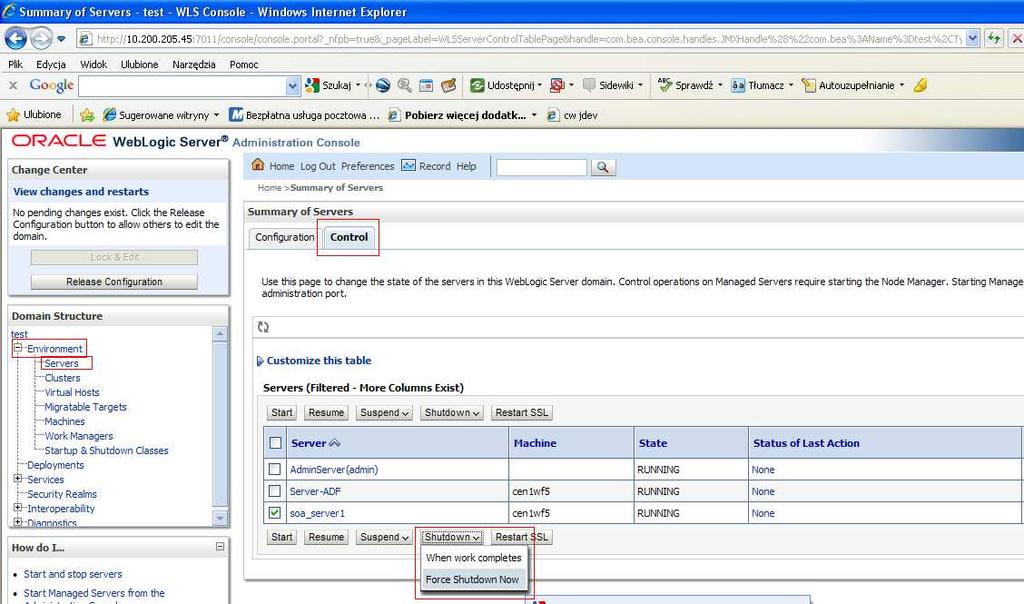This screenshot has width=1024, height=604.
Task: Click the refresh icon beside the address bar
Action: pyautogui.click(x=994, y=39)
